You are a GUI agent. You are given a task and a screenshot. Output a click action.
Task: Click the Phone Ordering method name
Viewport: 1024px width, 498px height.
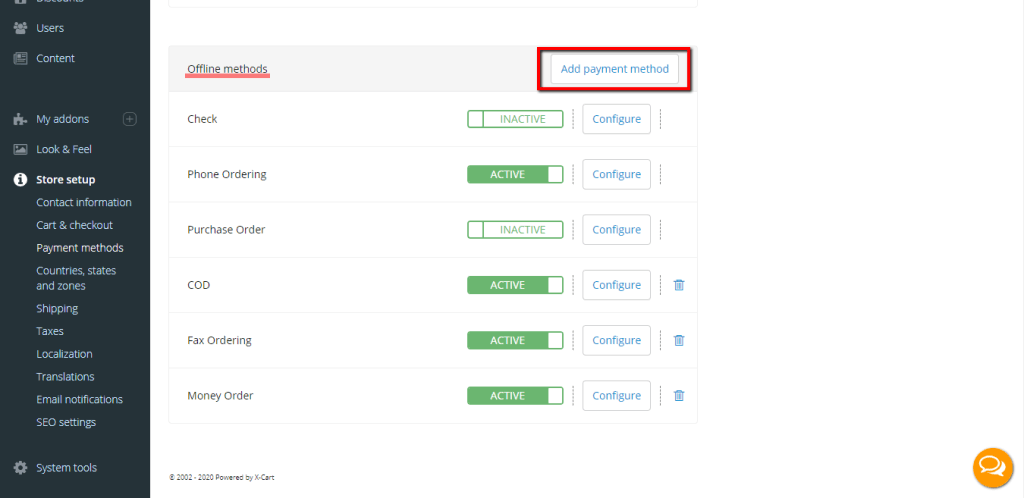click(x=227, y=174)
